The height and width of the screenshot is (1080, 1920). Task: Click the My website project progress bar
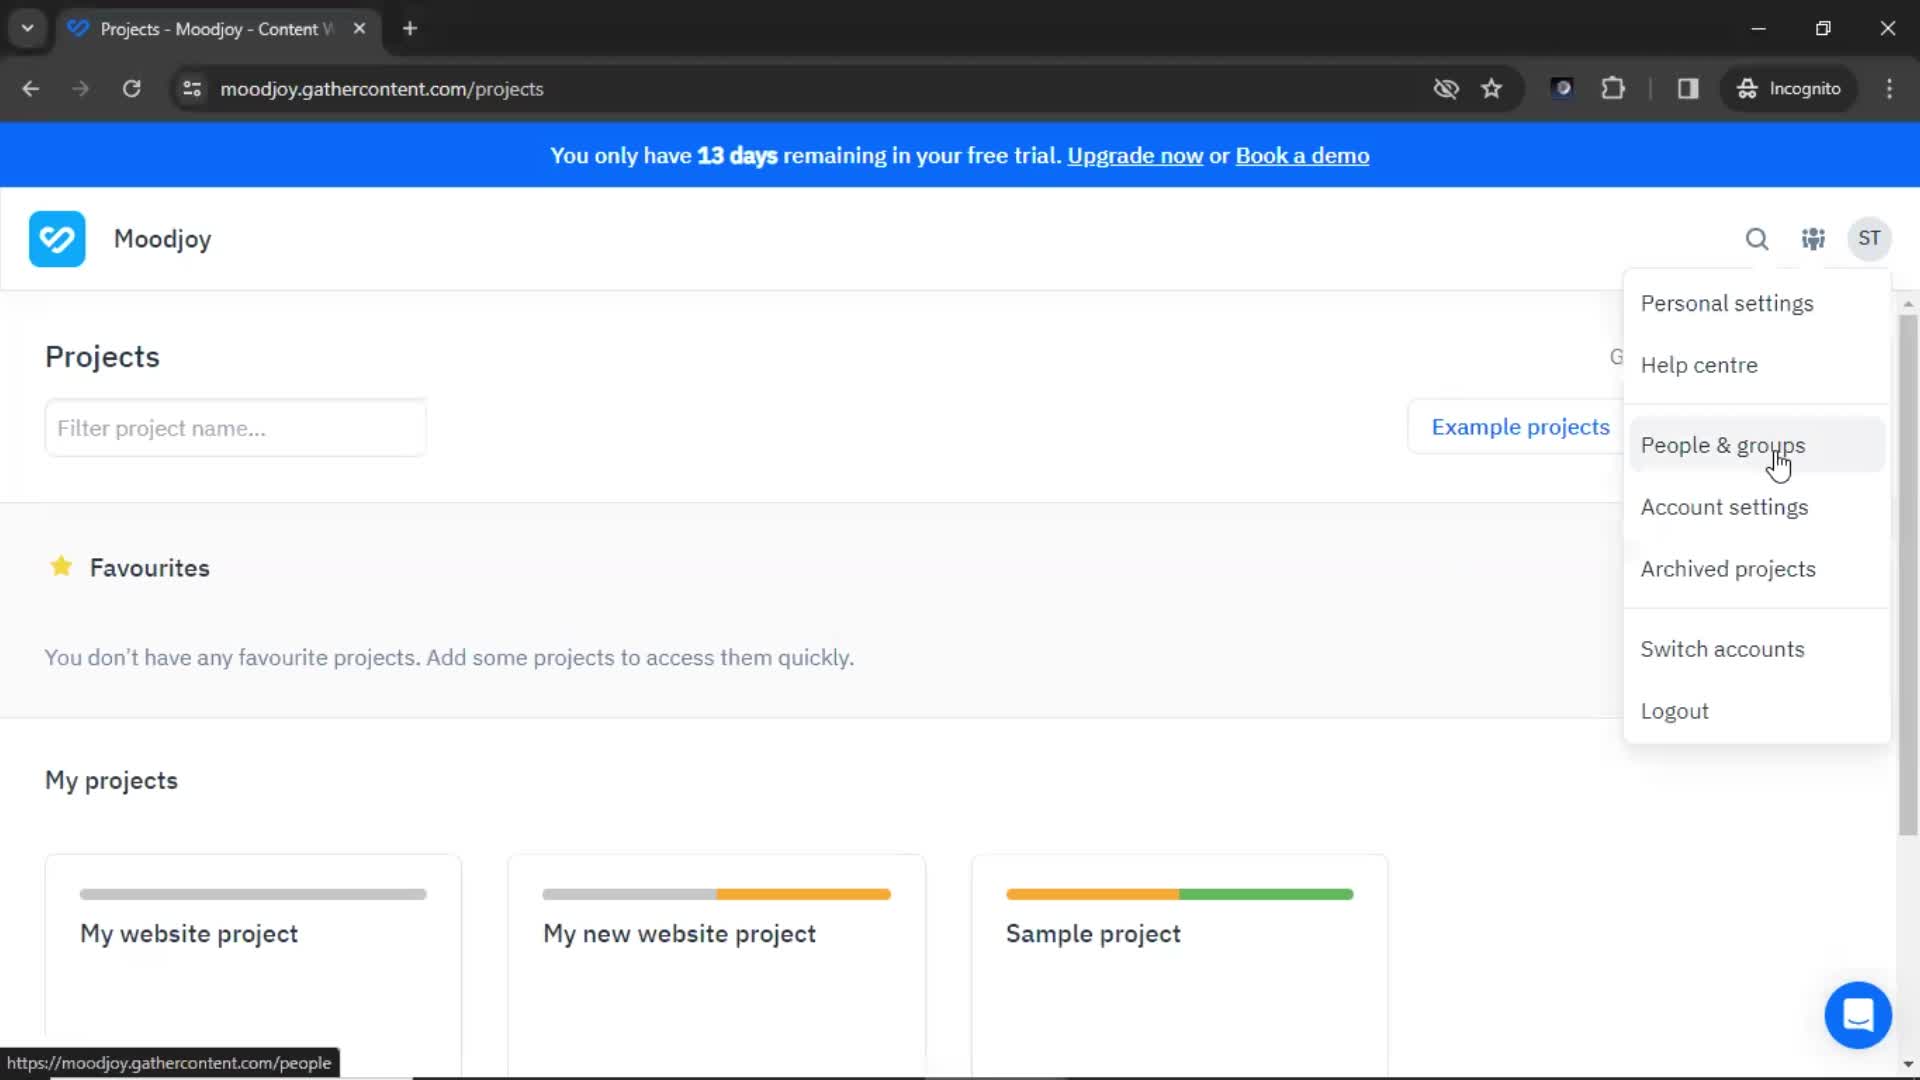point(253,894)
